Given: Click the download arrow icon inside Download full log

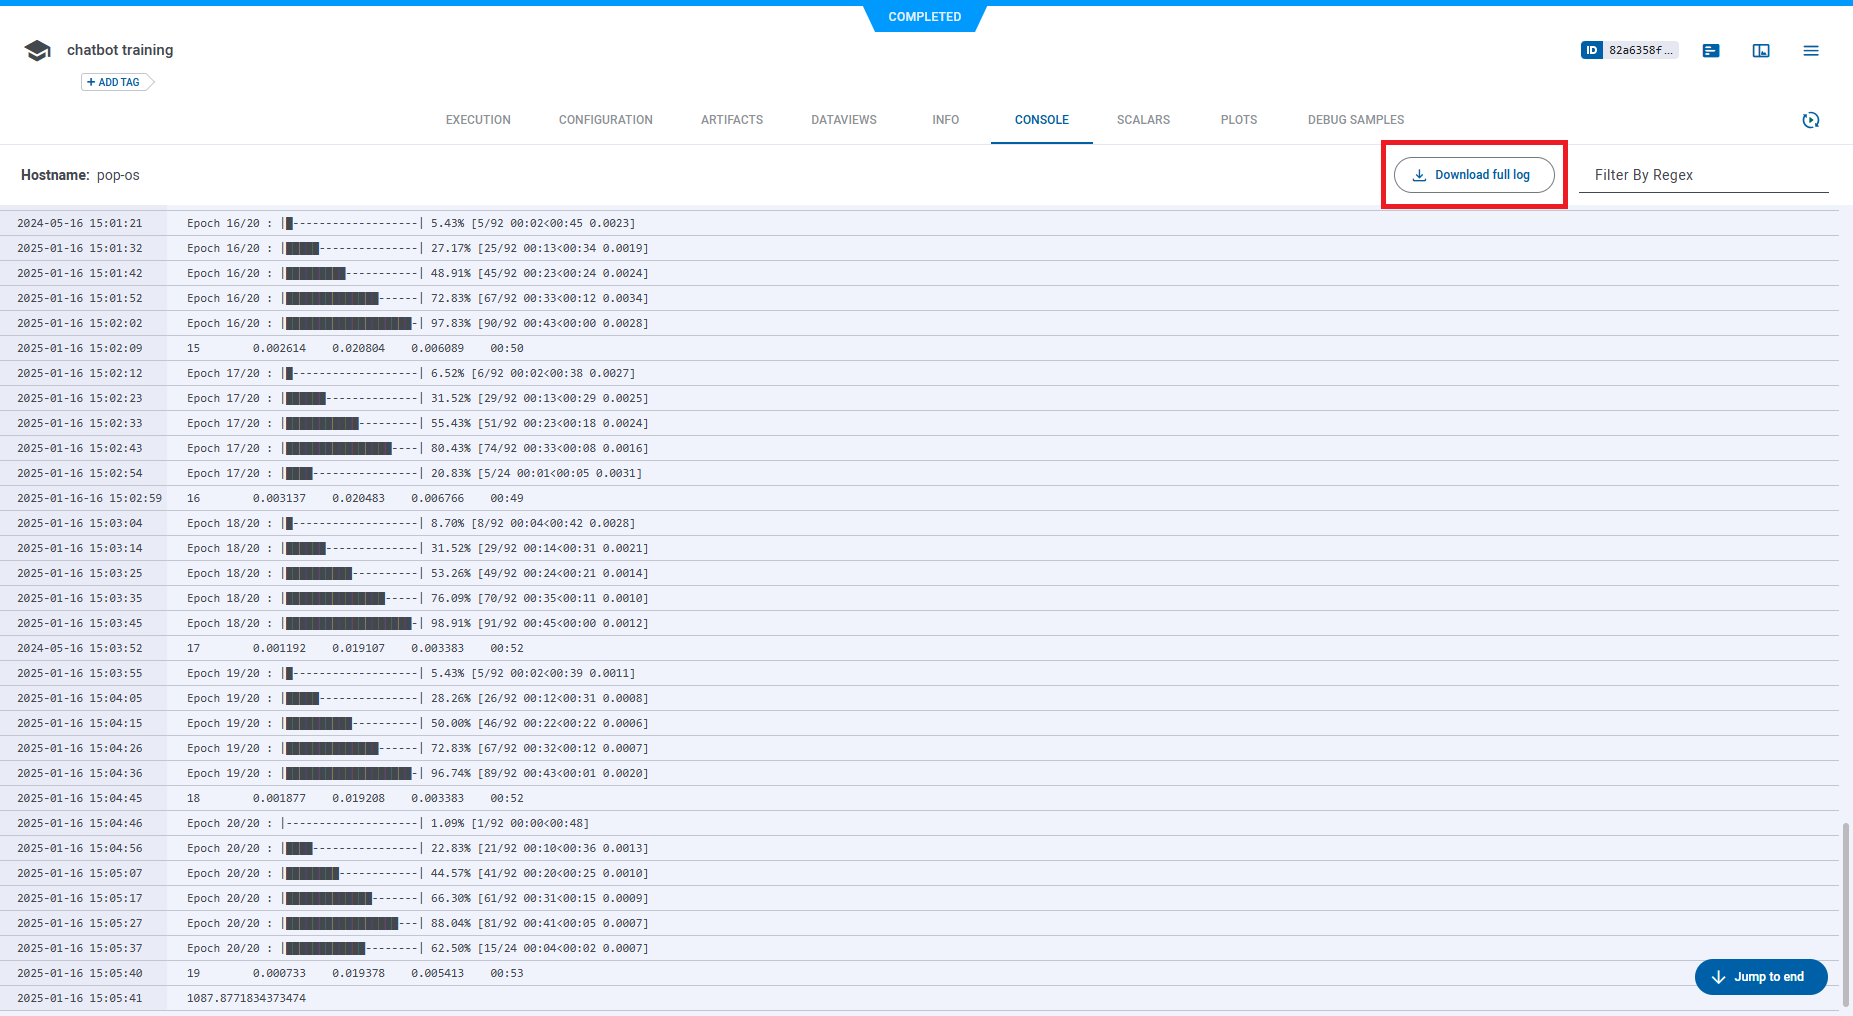Looking at the screenshot, I should (1418, 174).
